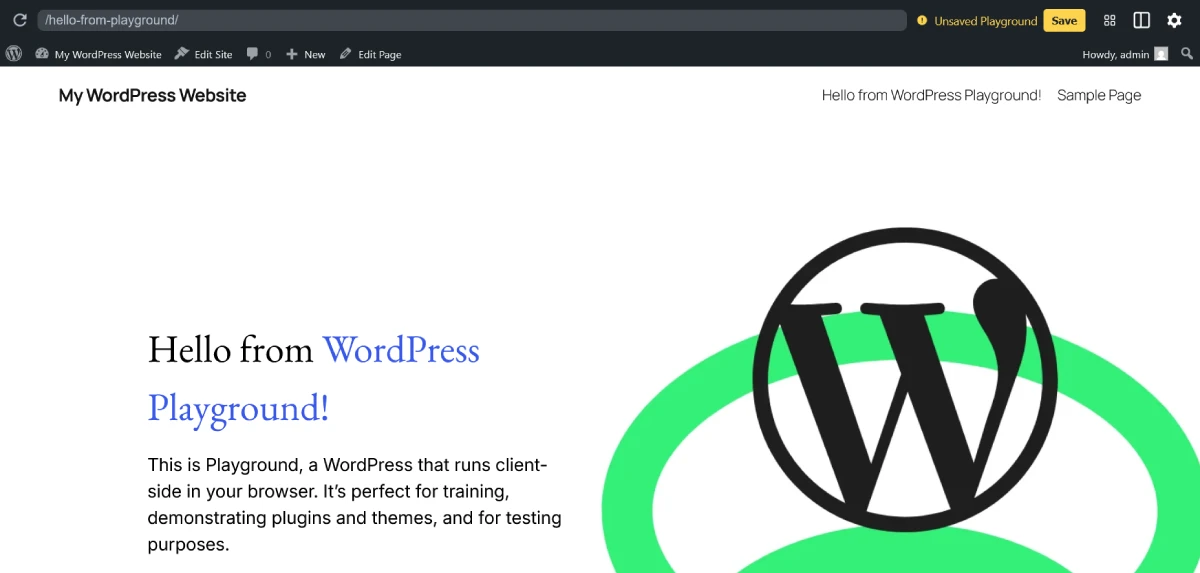This screenshot has height=573, width=1200.
Task: Click the plus icon beside New
Action: (292, 54)
